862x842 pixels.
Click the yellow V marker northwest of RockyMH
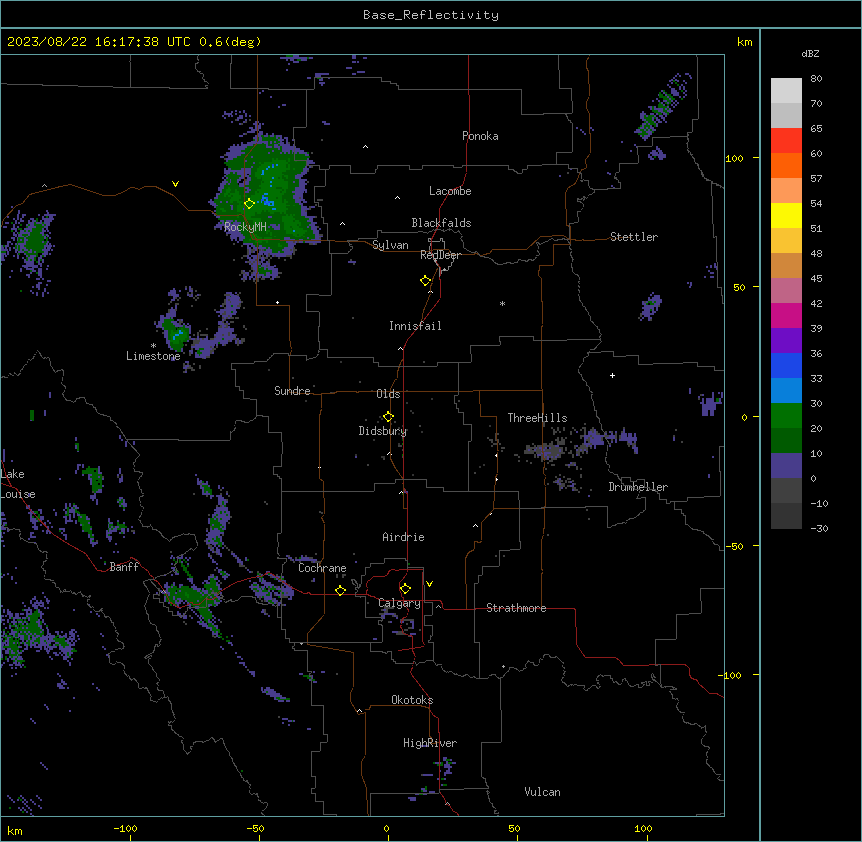click(175, 184)
